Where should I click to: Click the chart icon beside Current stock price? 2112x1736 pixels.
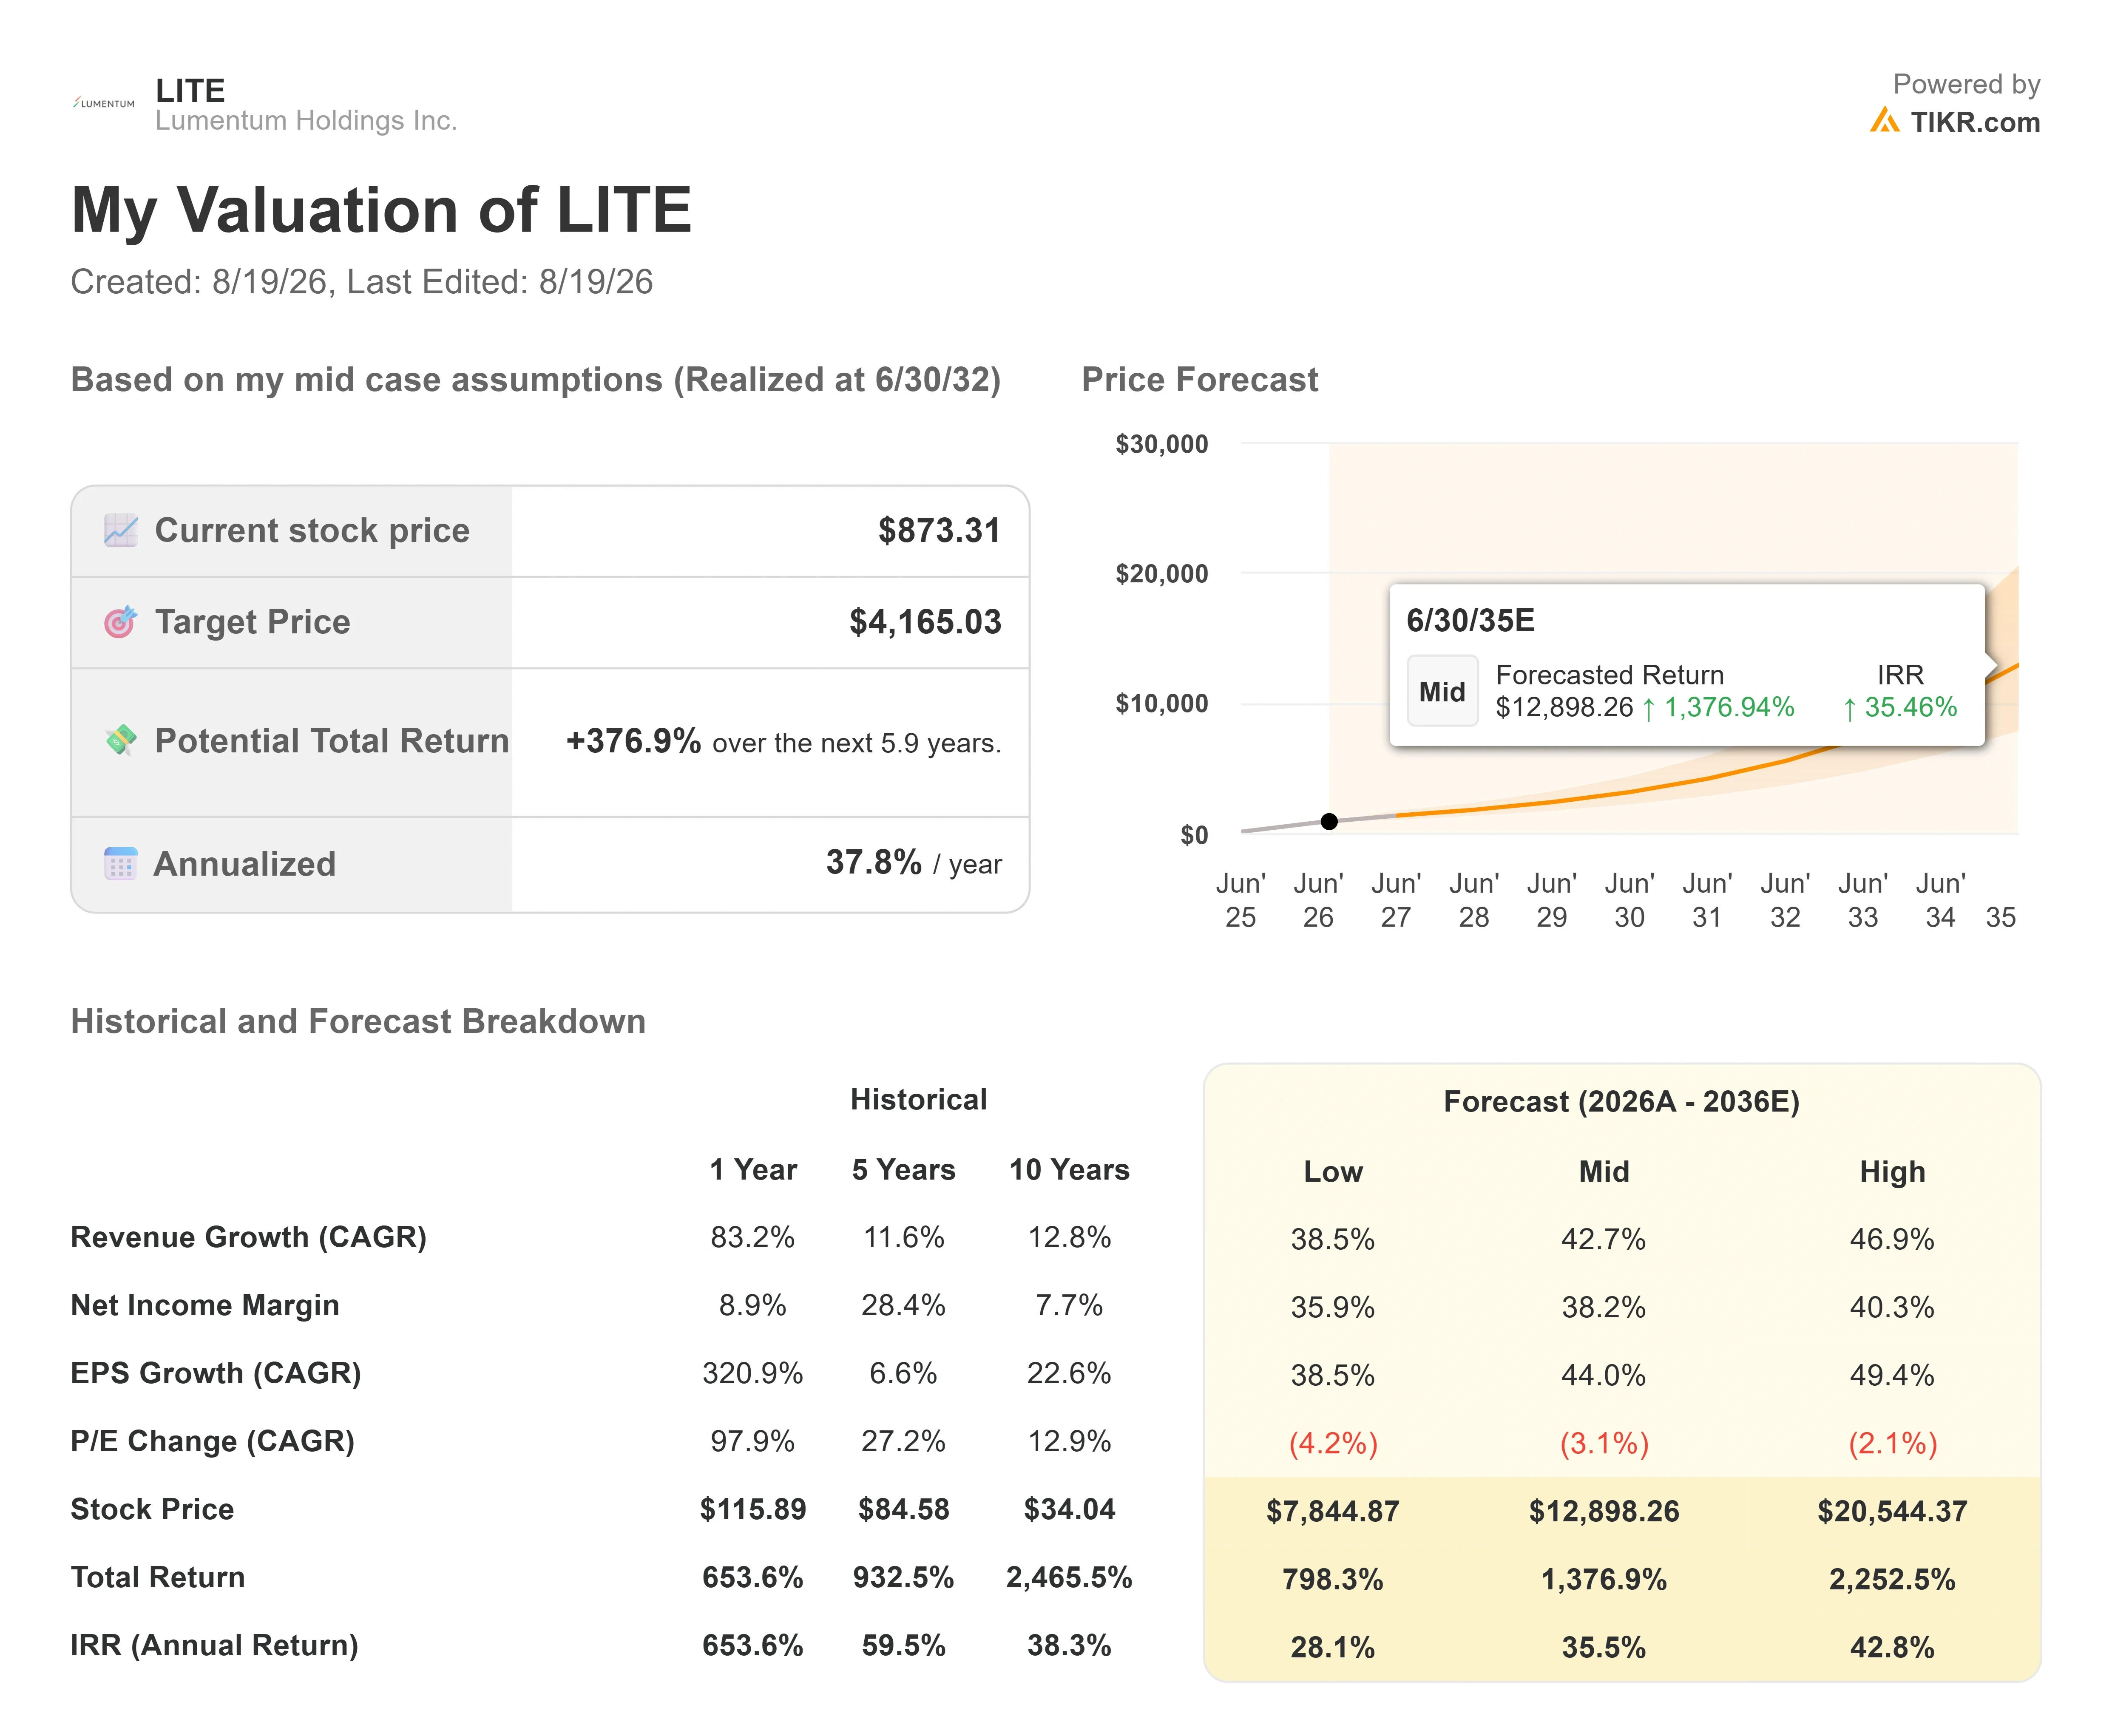(121, 530)
